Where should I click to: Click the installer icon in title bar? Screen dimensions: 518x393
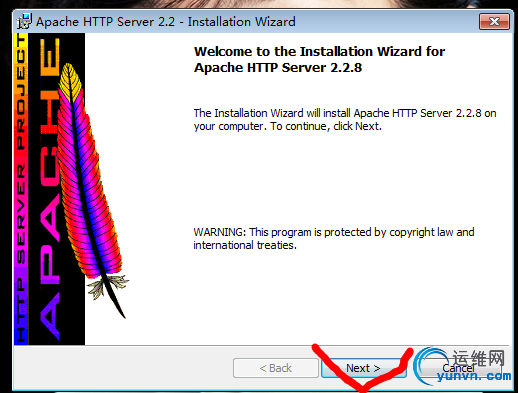tap(24, 22)
